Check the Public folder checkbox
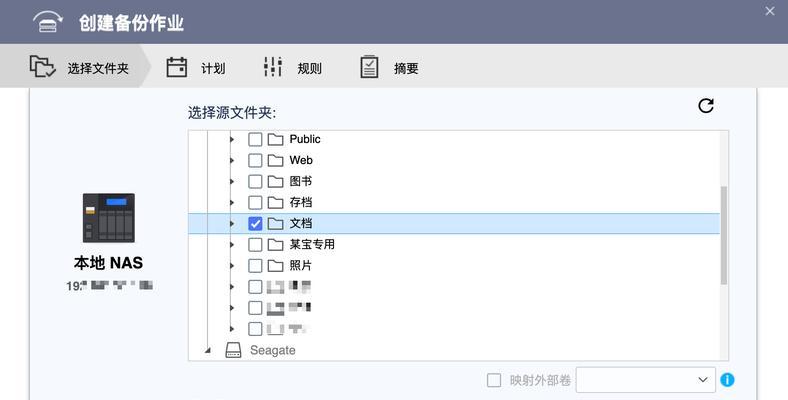 (x=255, y=139)
